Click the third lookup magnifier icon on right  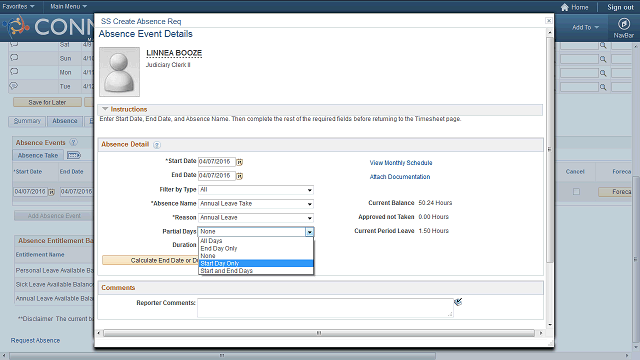(603, 73)
